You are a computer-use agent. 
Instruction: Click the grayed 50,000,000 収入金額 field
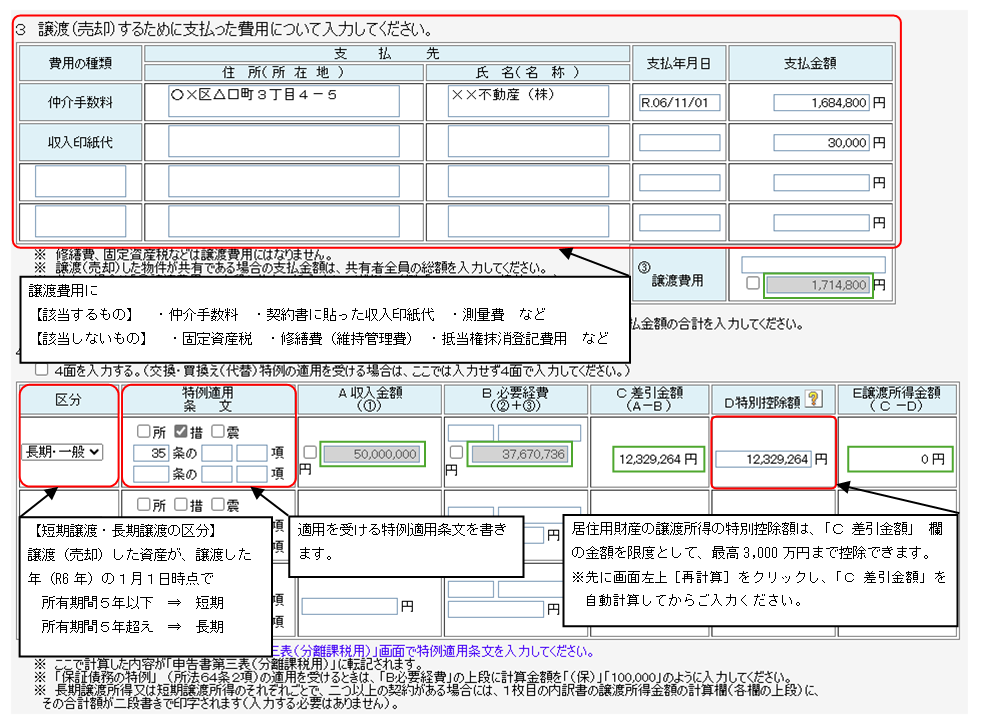pos(372,454)
